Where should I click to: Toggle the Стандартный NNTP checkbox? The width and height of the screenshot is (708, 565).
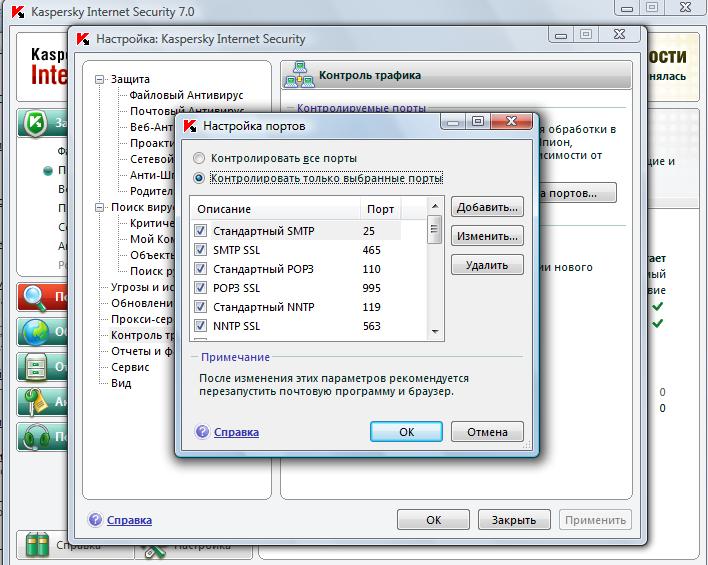(x=200, y=307)
